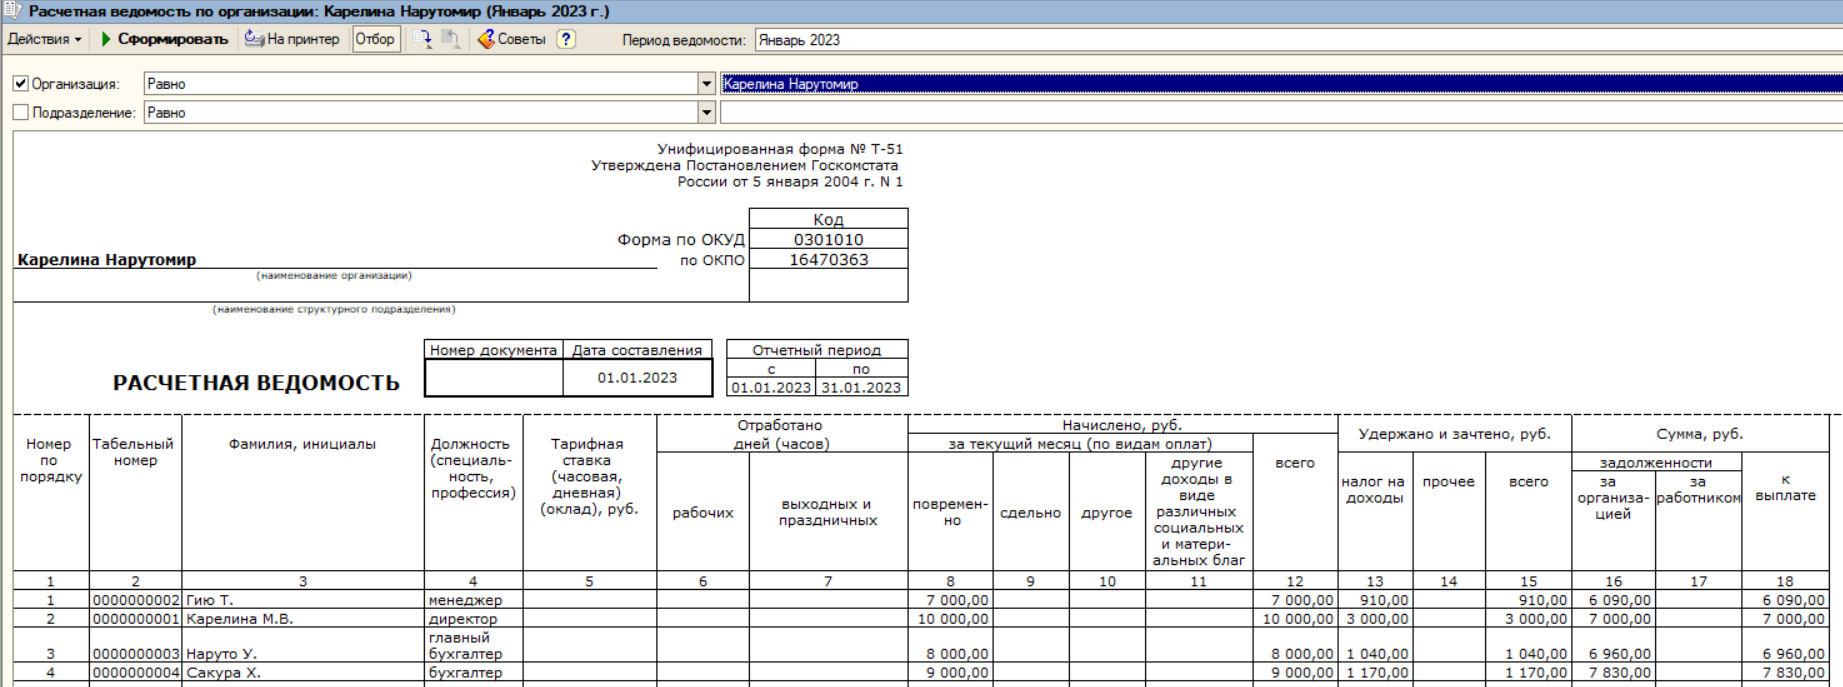
Task: Enable the Подразделение filter checkbox
Action: click(21, 113)
